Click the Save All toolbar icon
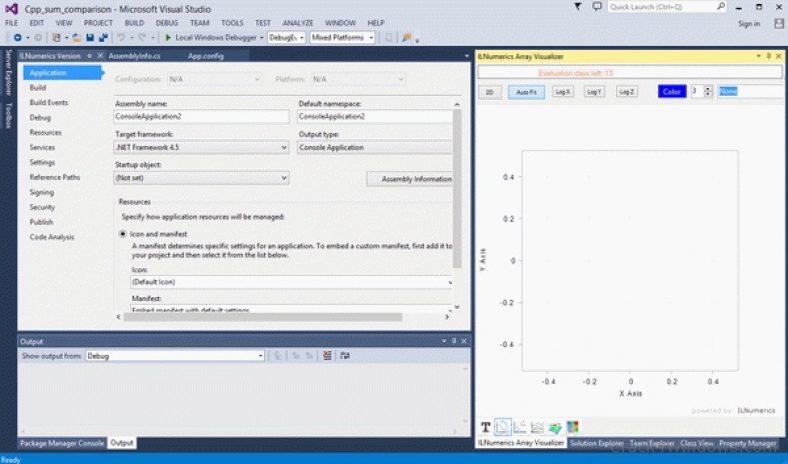The width and height of the screenshot is (788, 464). click(103, 38)
